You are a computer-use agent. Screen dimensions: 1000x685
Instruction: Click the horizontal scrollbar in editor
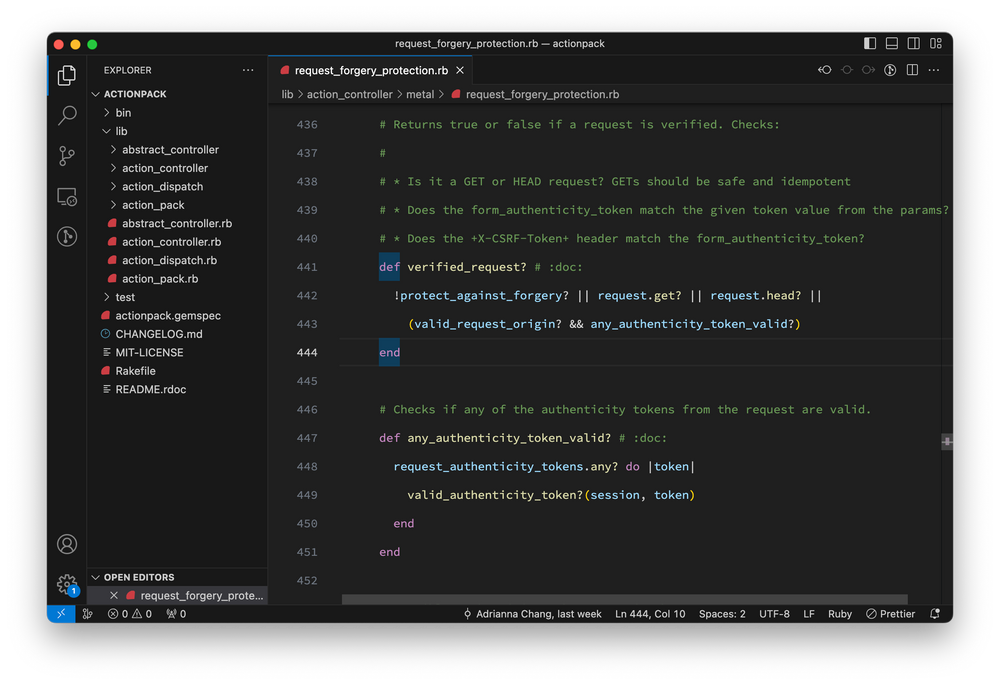[625, 600]
